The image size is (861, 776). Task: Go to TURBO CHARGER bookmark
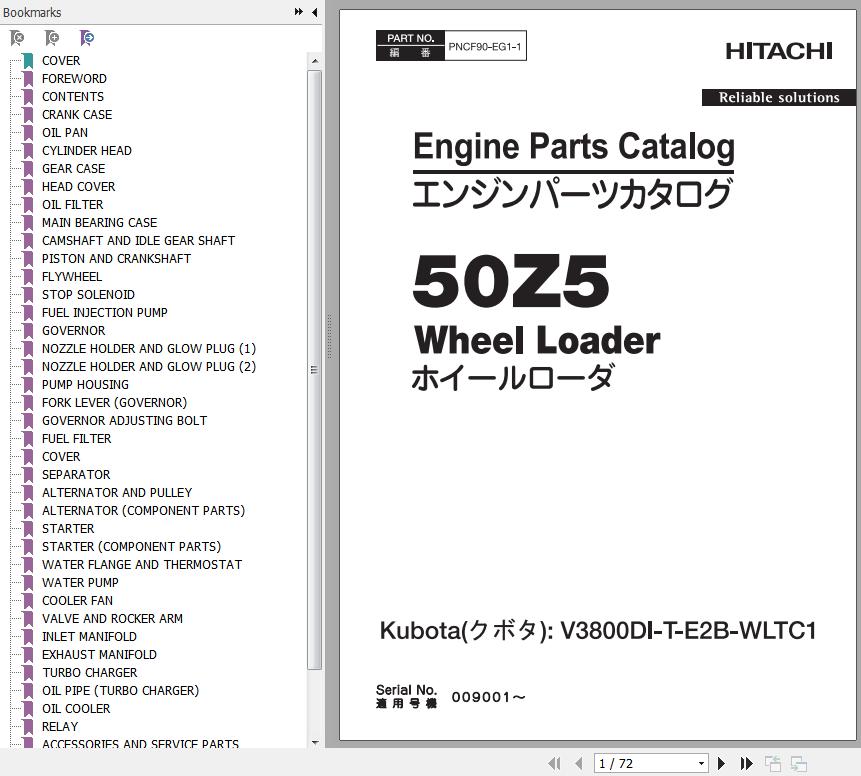point(90,673)
